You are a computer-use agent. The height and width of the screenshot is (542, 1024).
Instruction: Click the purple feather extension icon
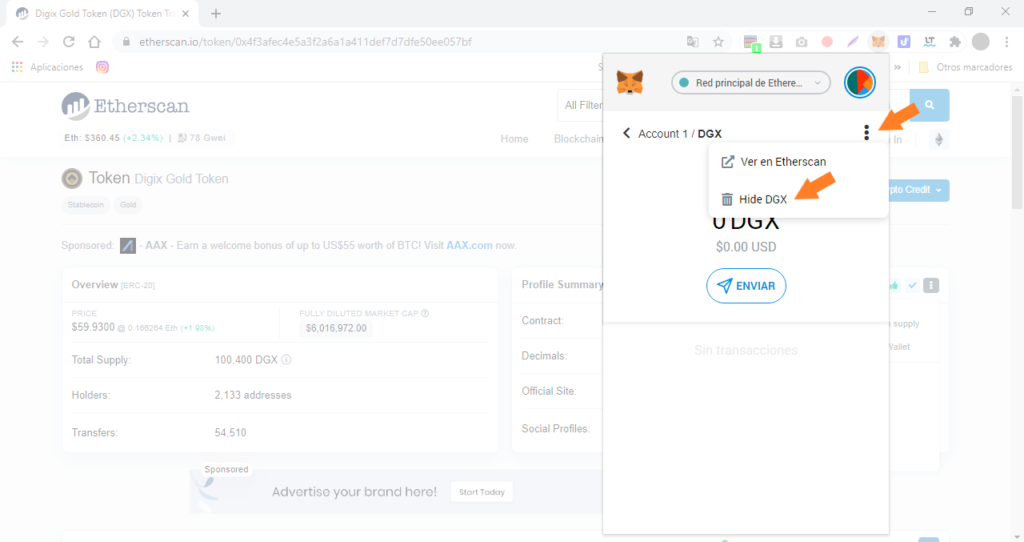[x=852, y=42]
